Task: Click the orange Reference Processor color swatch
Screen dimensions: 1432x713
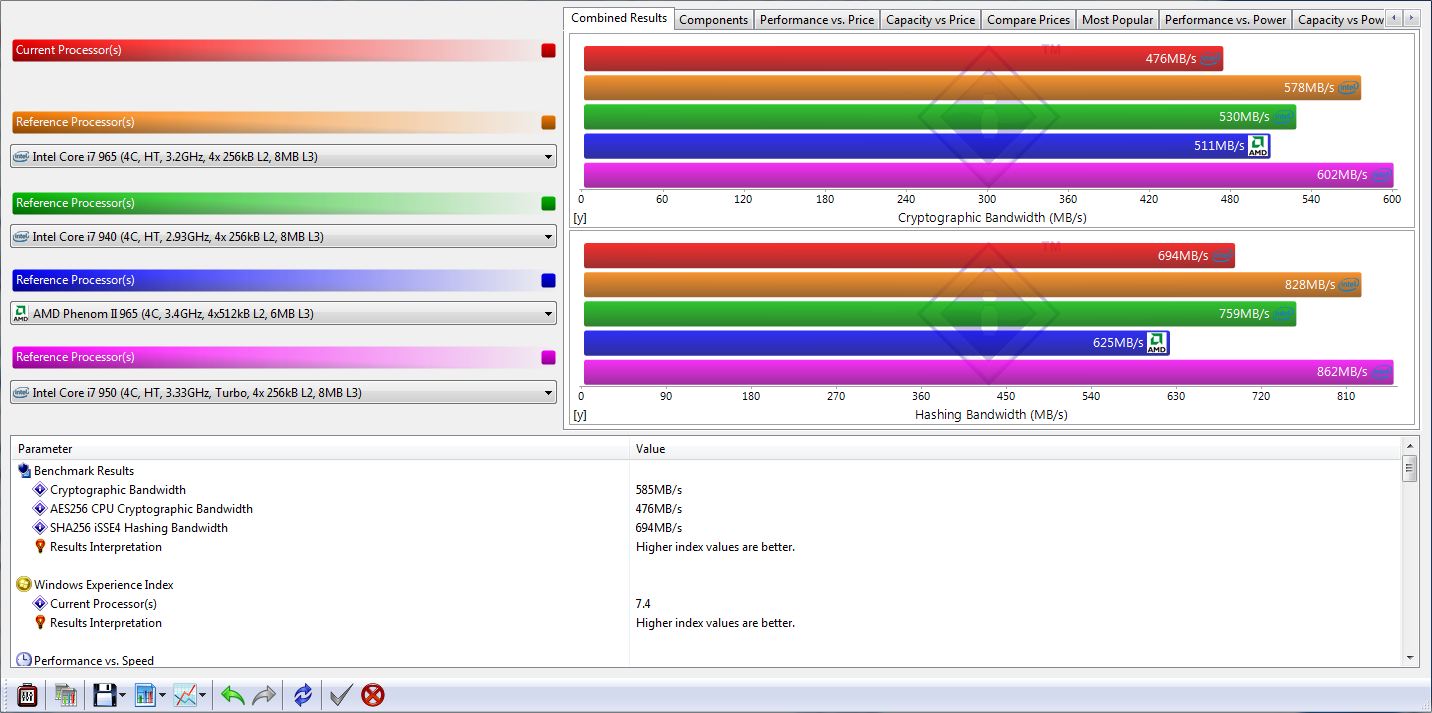Action: click(548, 122)
